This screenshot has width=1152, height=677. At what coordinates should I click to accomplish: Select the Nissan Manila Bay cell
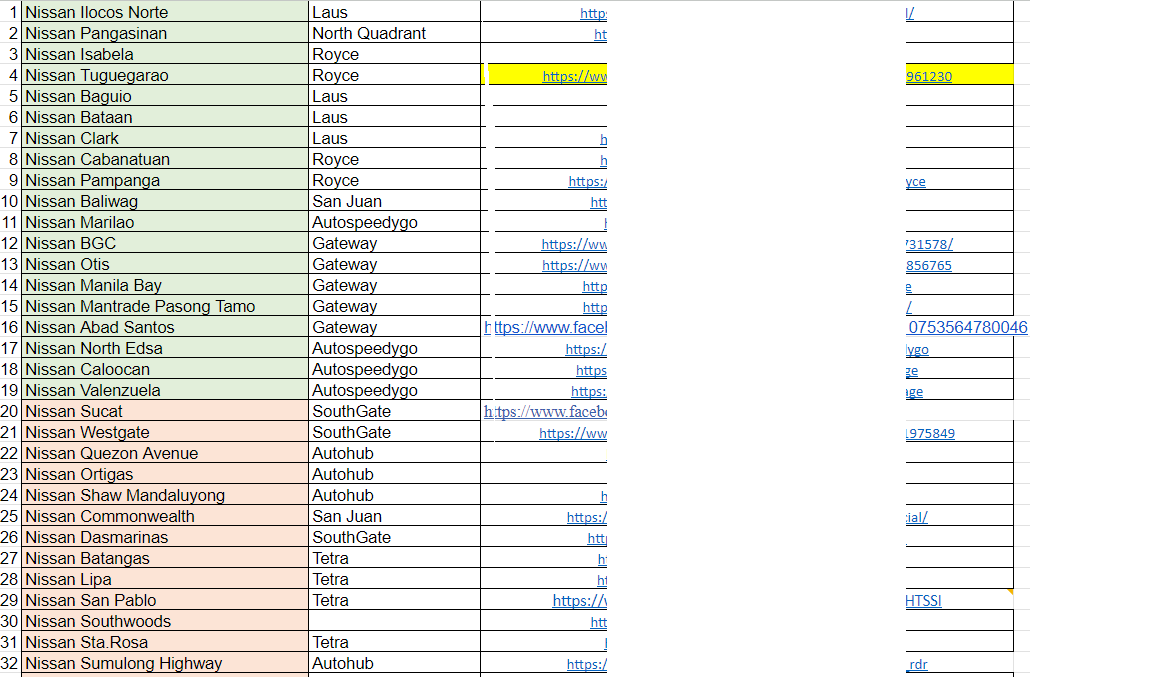click(x=165, y=285)
